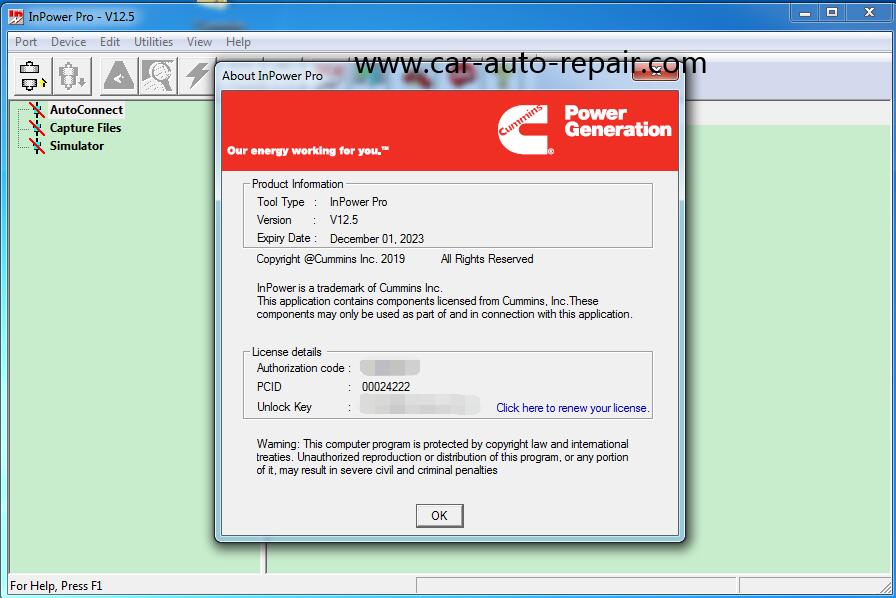Click the disconnected icon beside Simulator
The height and width of the screenshot is (598, 896).
(x=37, y=146)
